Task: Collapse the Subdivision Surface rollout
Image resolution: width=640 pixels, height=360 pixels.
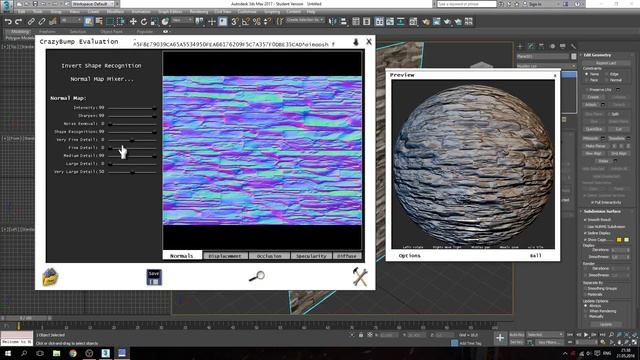Action: pyautogui.click(x=602, y=211)
